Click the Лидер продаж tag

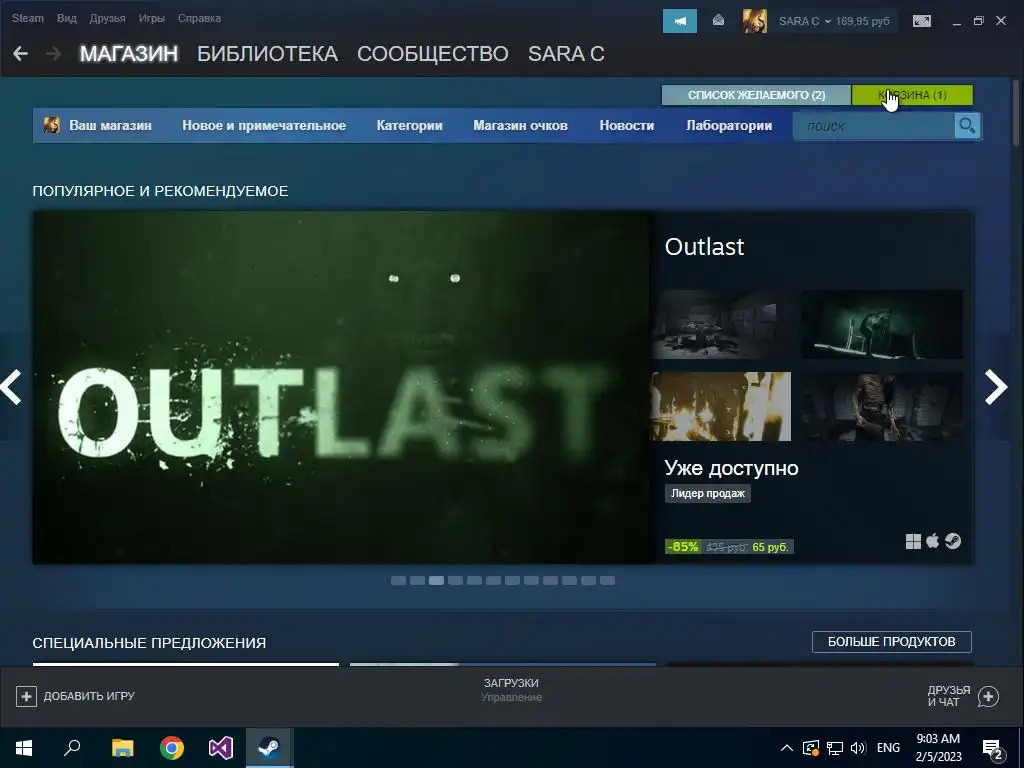coord(708,493)
